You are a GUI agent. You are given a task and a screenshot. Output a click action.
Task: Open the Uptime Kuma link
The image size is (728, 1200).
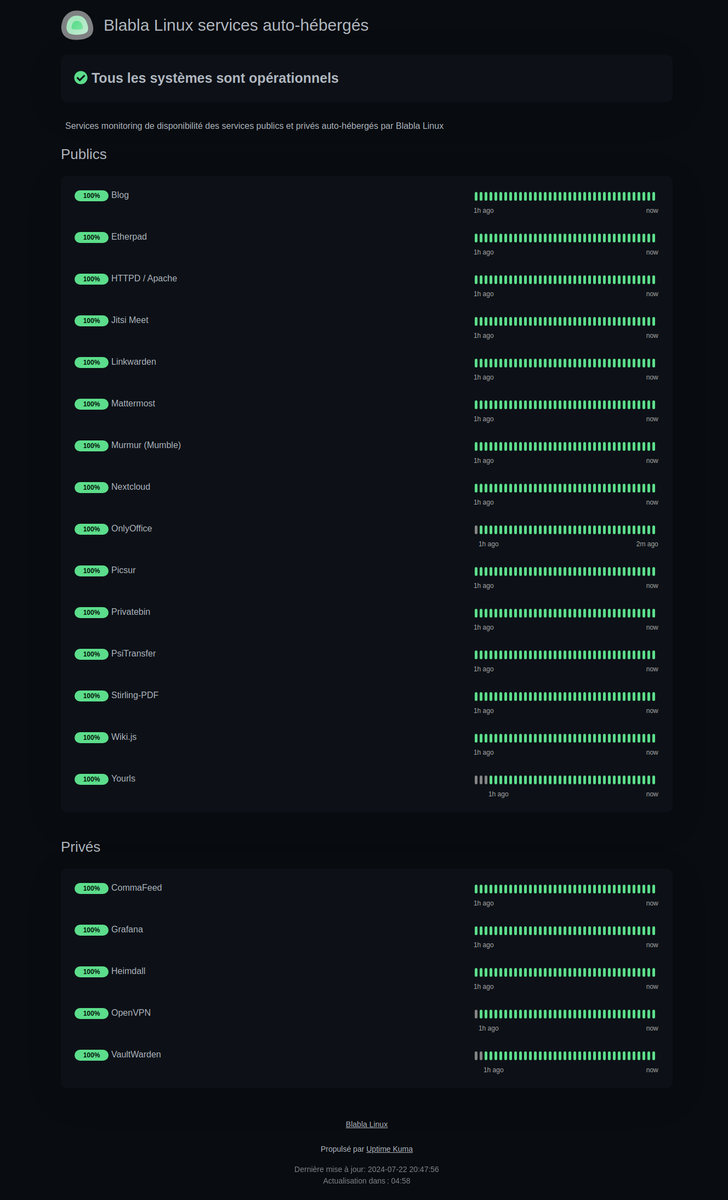point(389,1149)
